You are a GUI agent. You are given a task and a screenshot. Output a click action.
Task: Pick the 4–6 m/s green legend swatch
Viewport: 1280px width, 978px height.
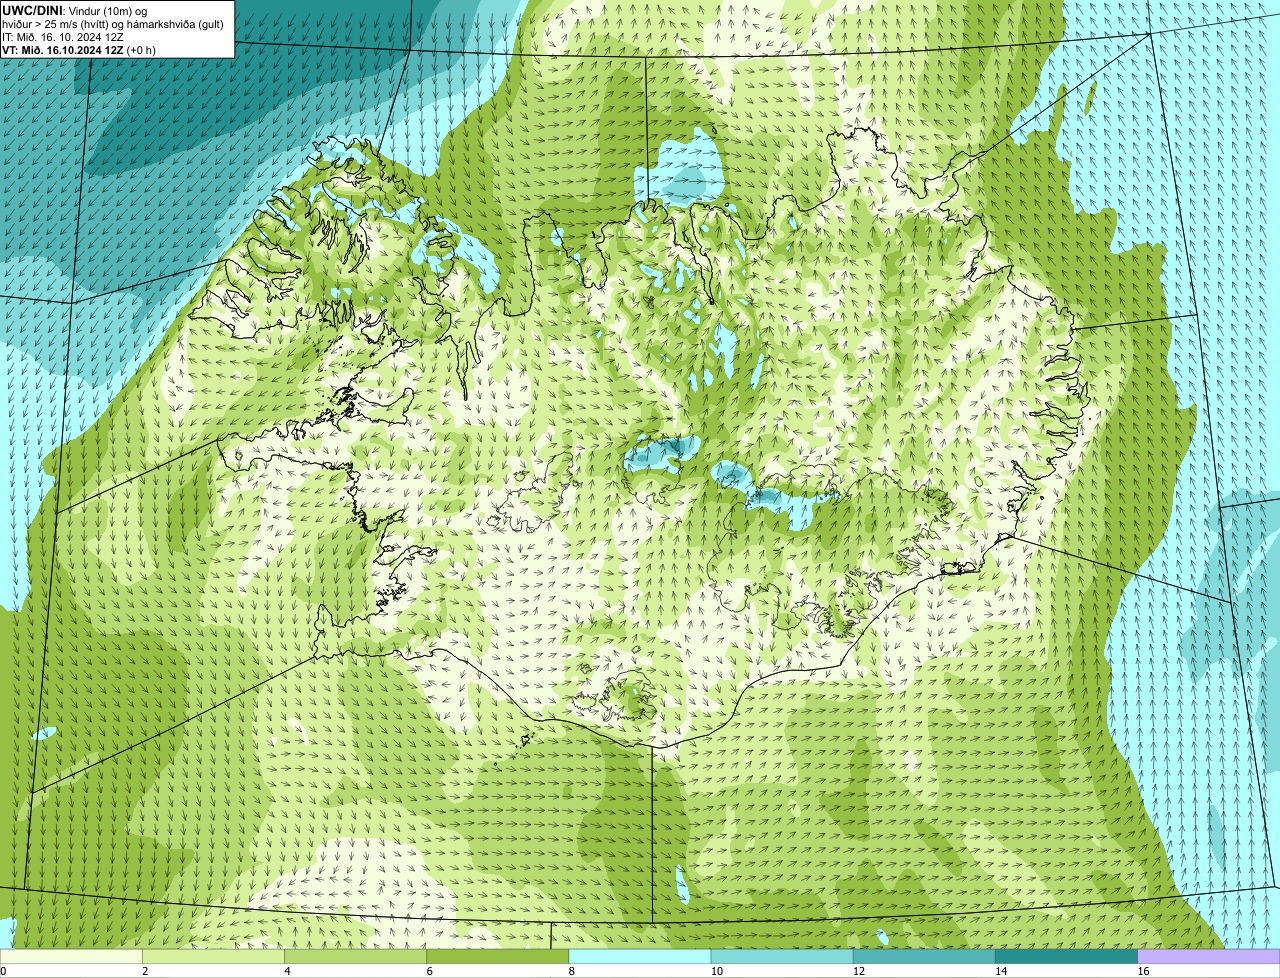[x=355, y=957]
